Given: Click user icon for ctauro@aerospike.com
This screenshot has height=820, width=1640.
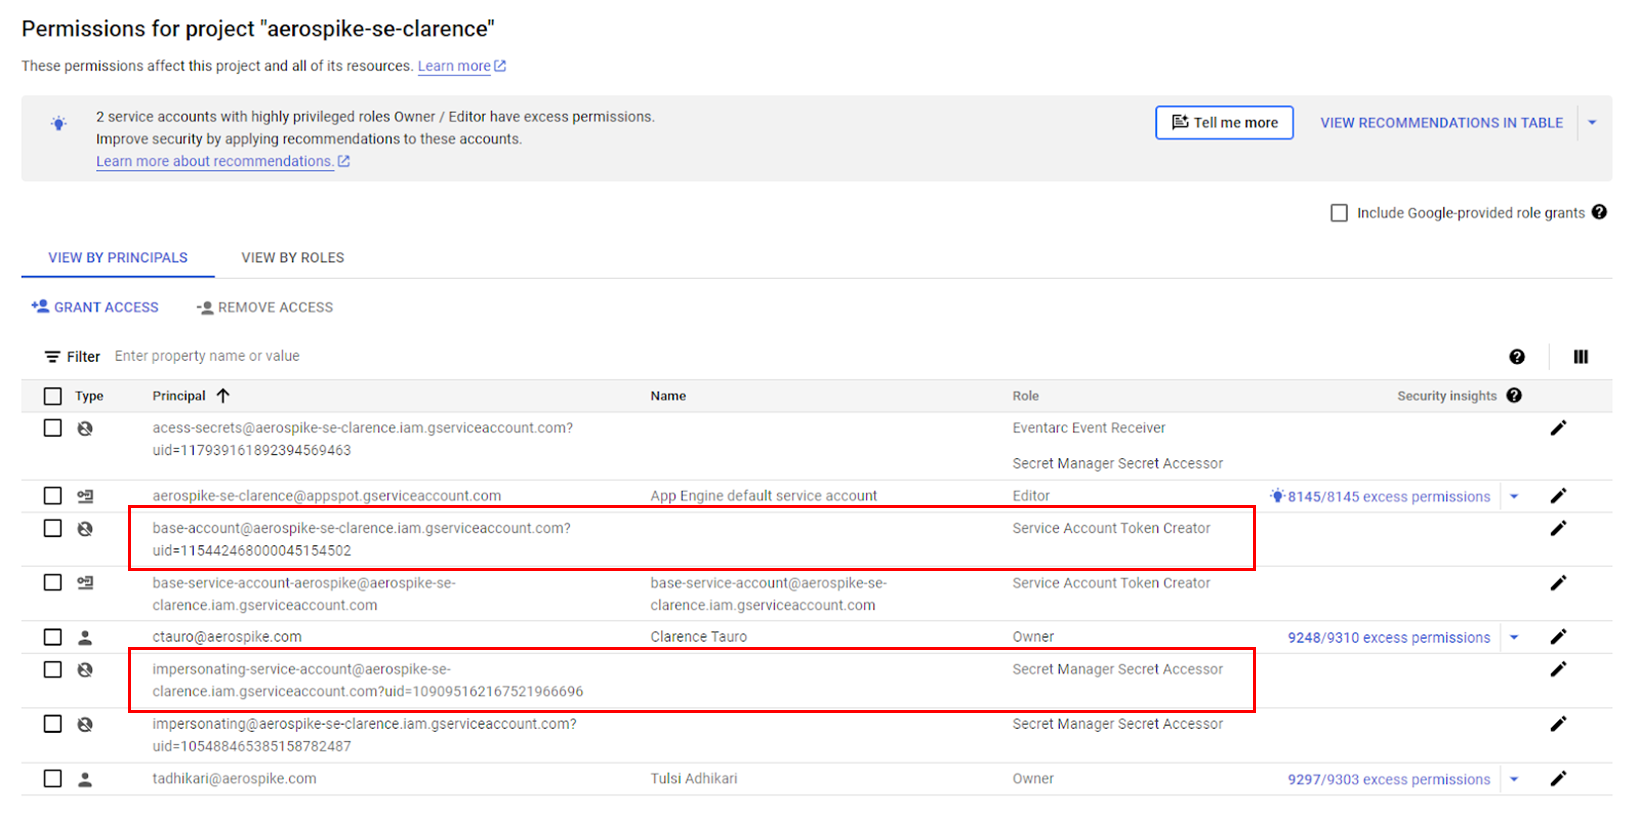Looking at the screenshot, I should click(x=85, y=637).
